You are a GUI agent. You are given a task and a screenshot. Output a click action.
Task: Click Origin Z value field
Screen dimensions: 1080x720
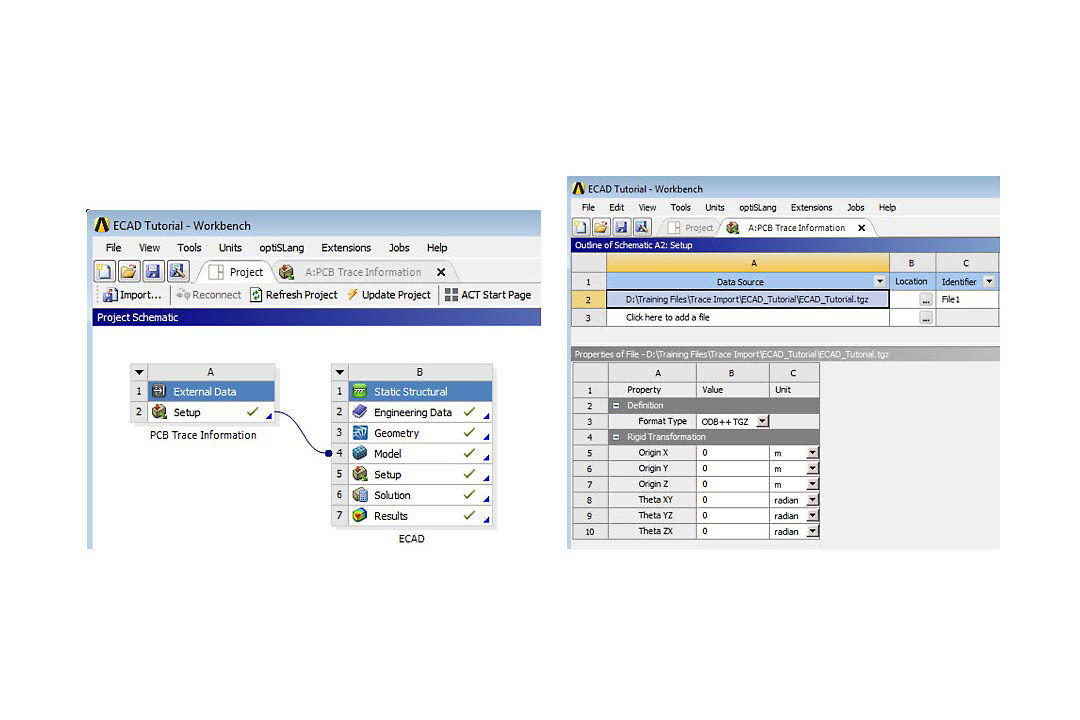click(x=733, y=484)
